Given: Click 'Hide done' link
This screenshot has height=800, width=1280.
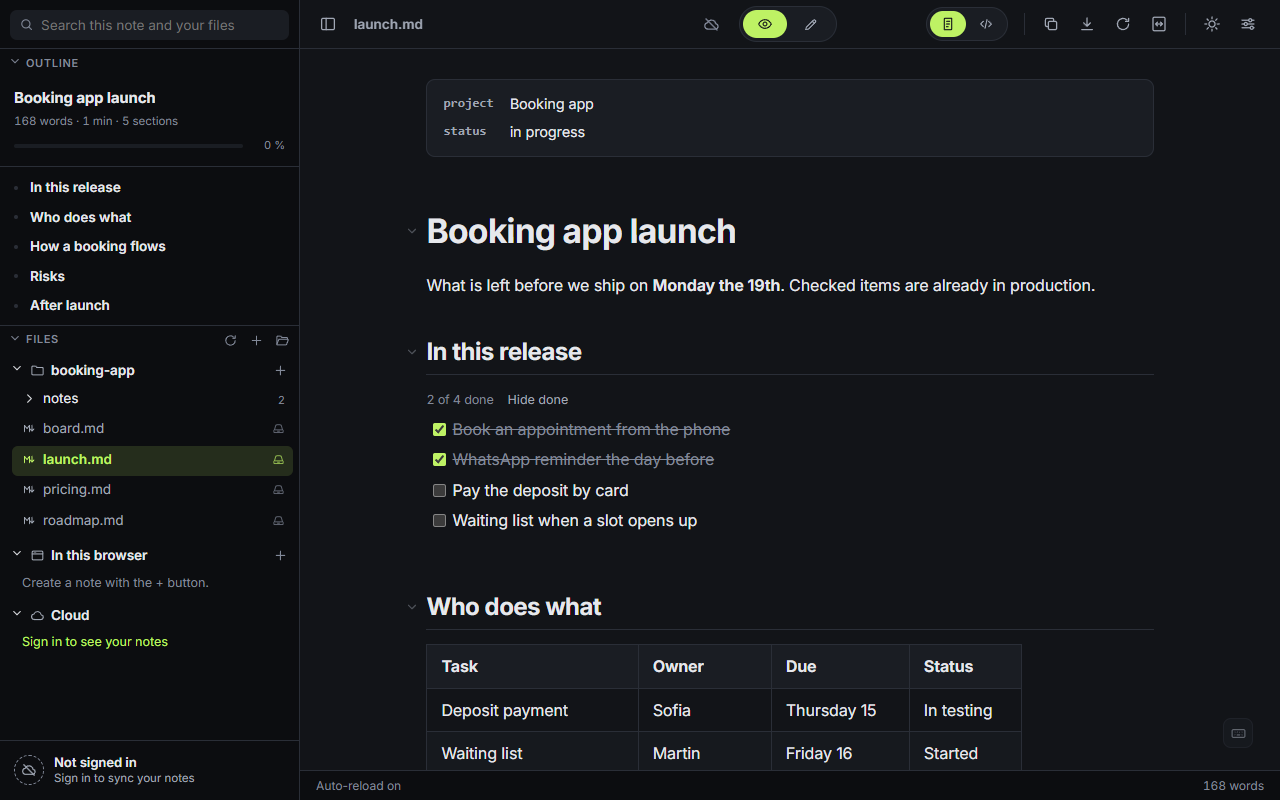Looking at the screenshot, I should click(x=538, y=399).
